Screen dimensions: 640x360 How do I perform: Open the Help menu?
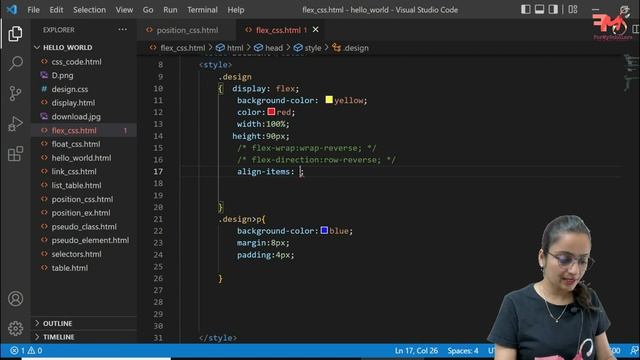[236, 9]
